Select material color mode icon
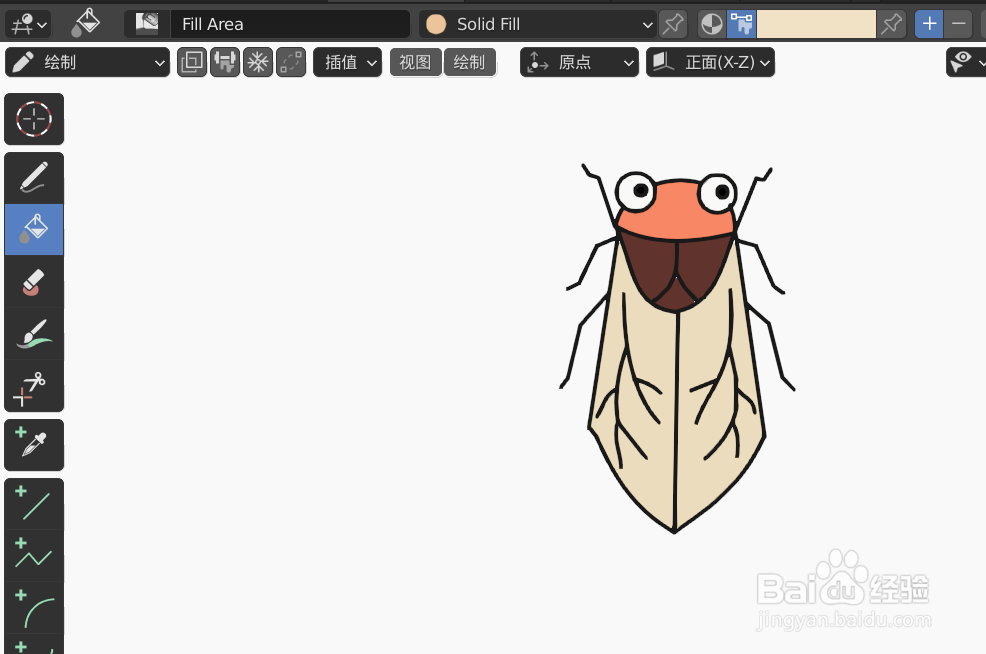This screenshot has height=654, width=986. (712, 24)
